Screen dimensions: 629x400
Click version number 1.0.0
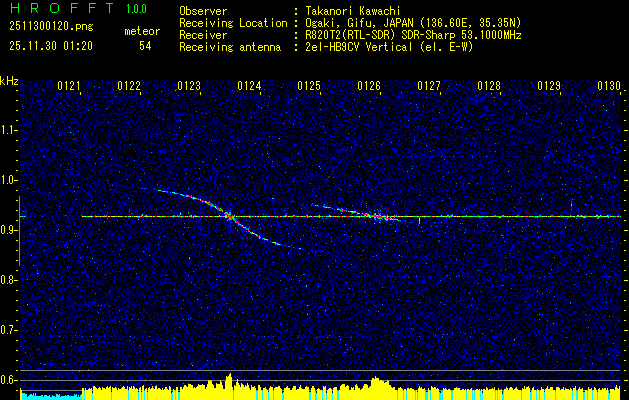coord(136,9)
